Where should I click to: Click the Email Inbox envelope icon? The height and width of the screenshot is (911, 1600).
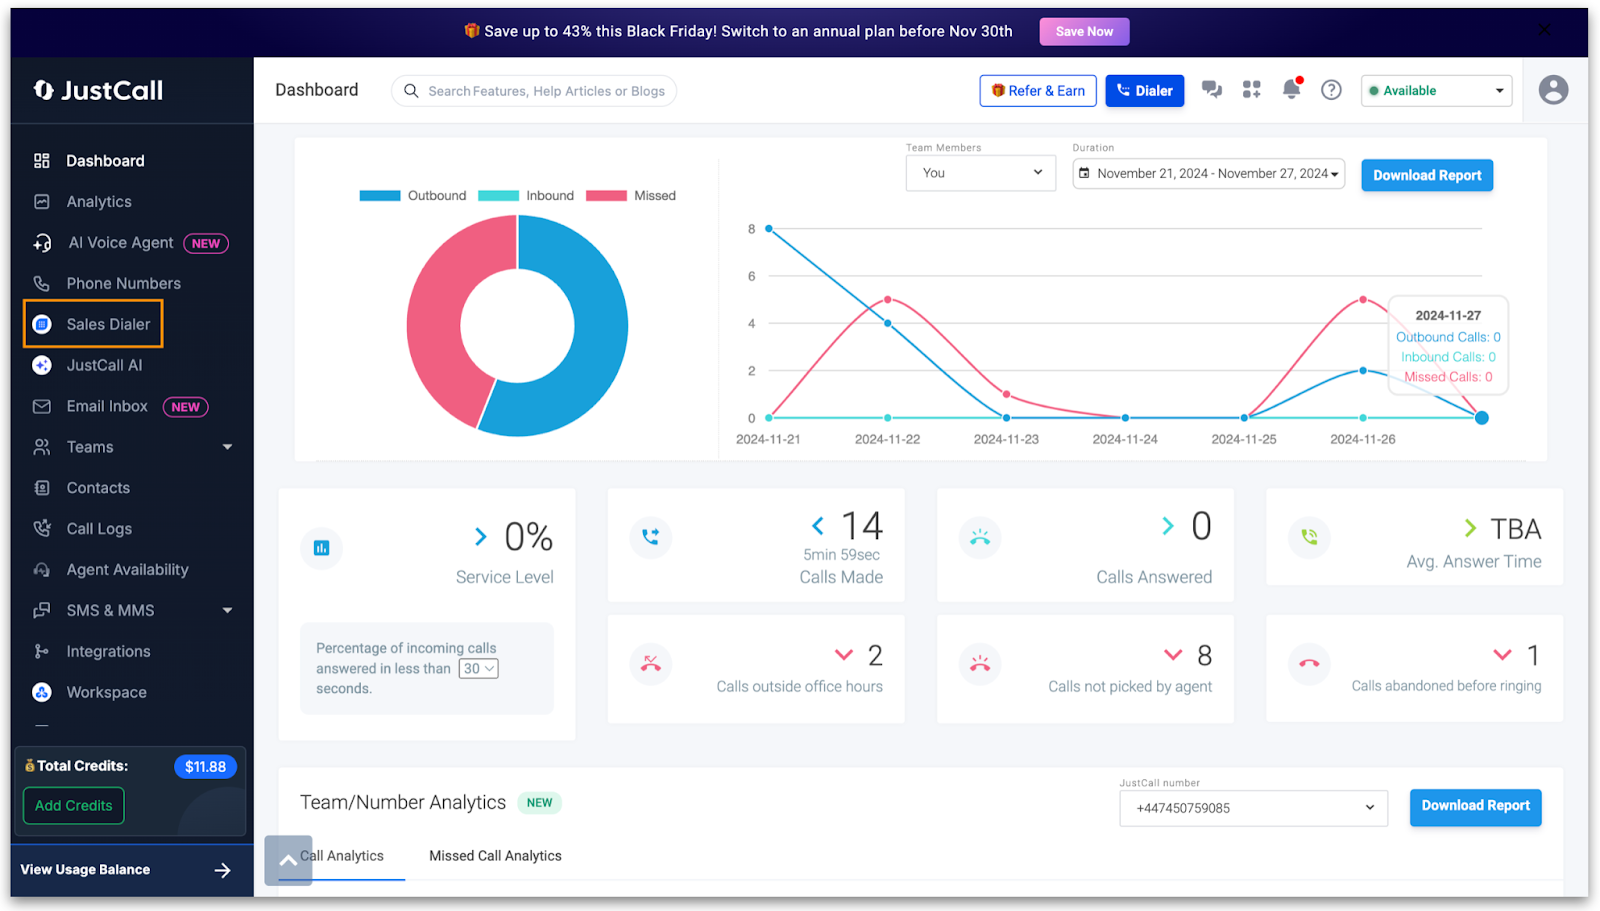pyautogui.click(x=42, y=406)
